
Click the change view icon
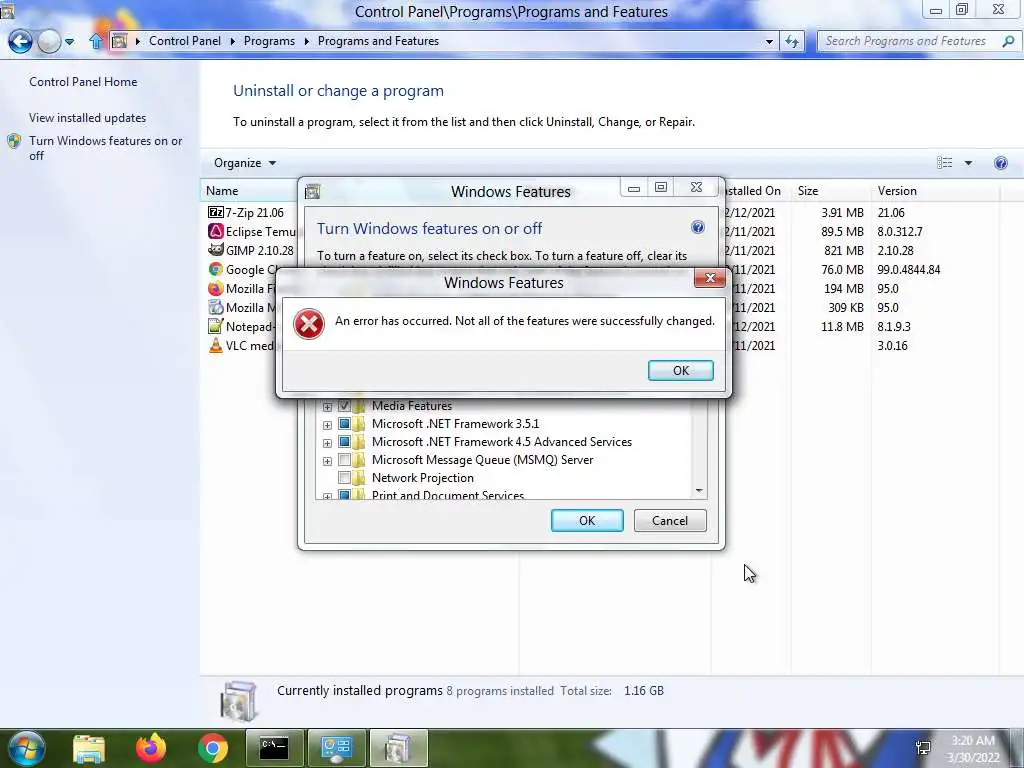click(x=944, y=163)
